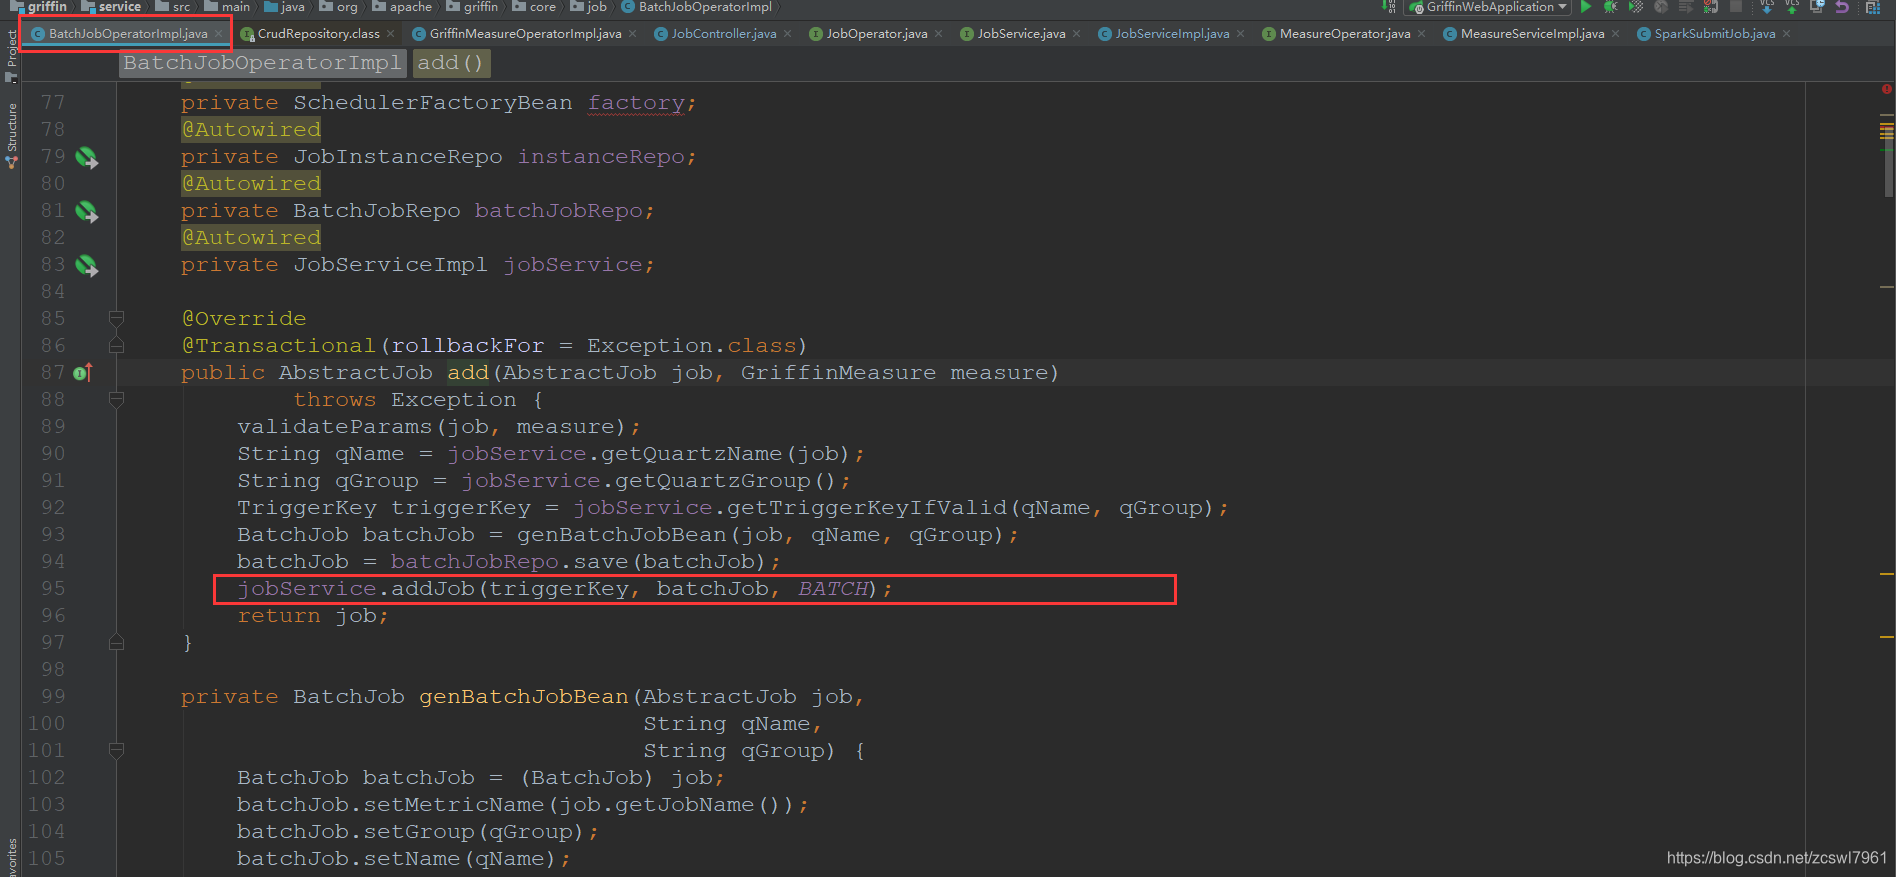The width and height of the screenshot is (1896, 877).
Task: Switch to GriffinMeasureOperatorImpl.java tab
Action: coord(525,34)
